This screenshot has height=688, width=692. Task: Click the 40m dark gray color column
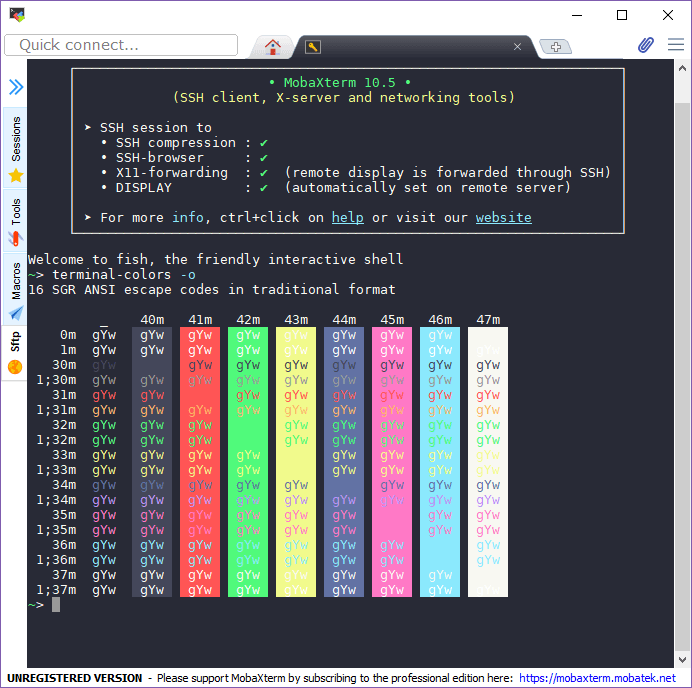pos(152,462)
